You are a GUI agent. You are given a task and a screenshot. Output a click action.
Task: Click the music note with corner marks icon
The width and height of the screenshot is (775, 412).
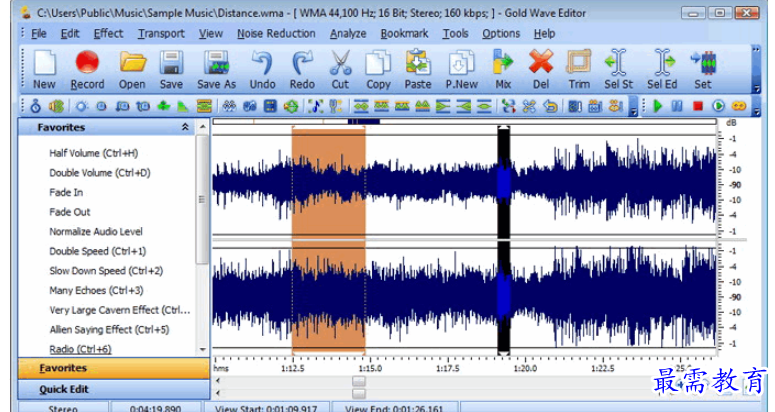point(315,106)
